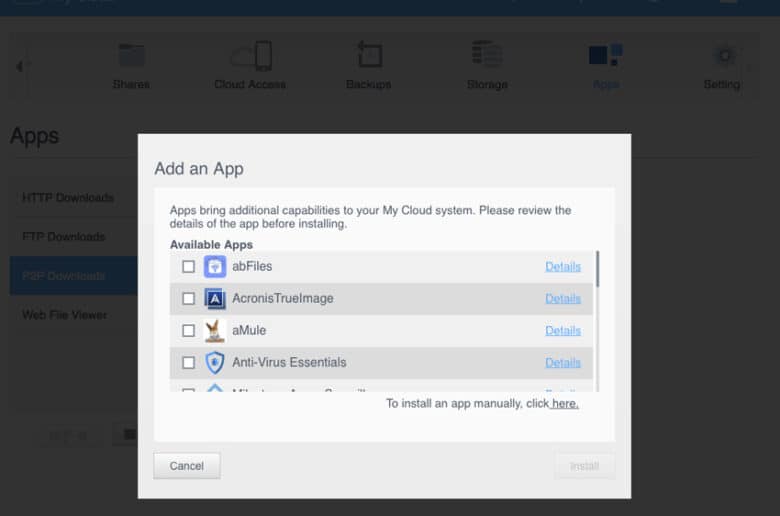
Task: Open the Shares icon in navigation
Action: (x=131, y=55)
